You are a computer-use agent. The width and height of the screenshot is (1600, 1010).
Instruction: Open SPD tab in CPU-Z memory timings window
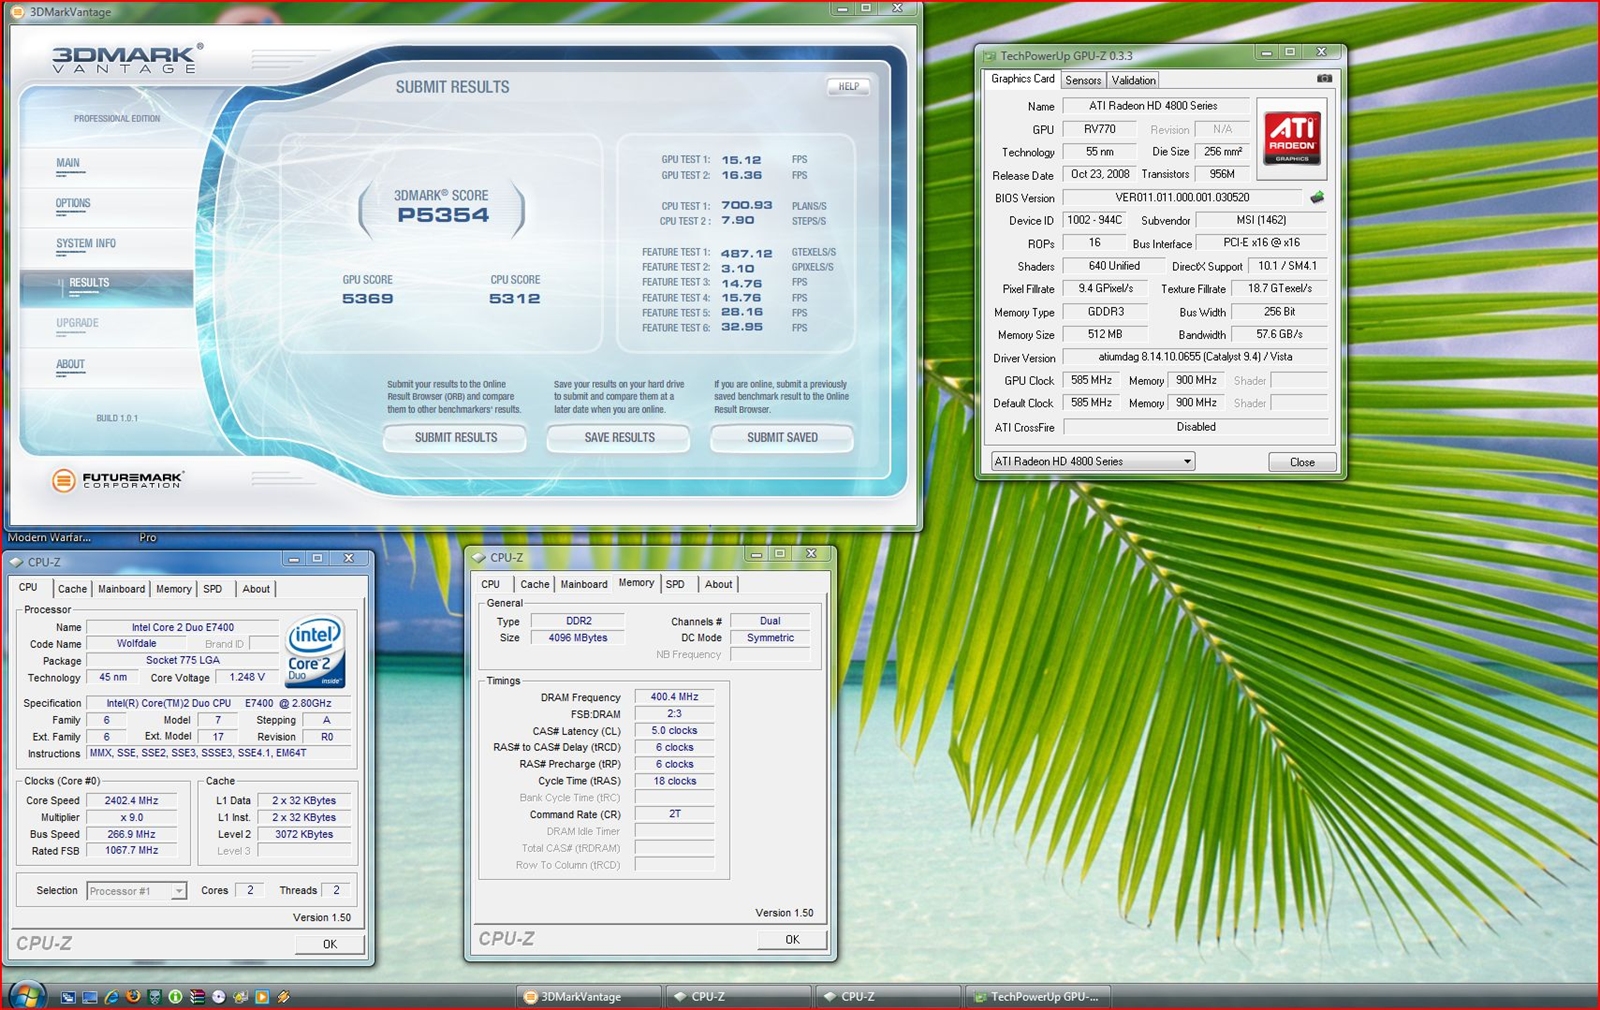click(x=675, y=584)
